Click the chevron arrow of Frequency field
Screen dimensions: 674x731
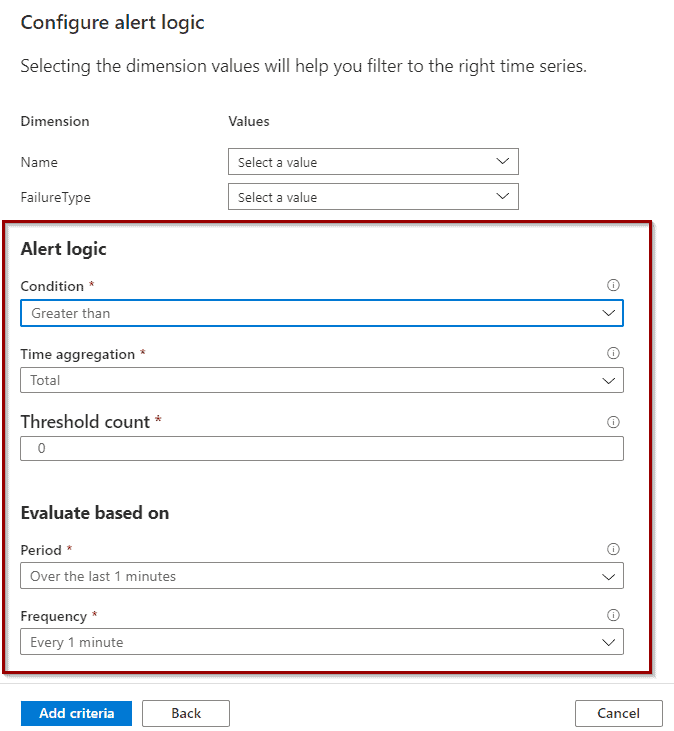(x=608, y=642)
